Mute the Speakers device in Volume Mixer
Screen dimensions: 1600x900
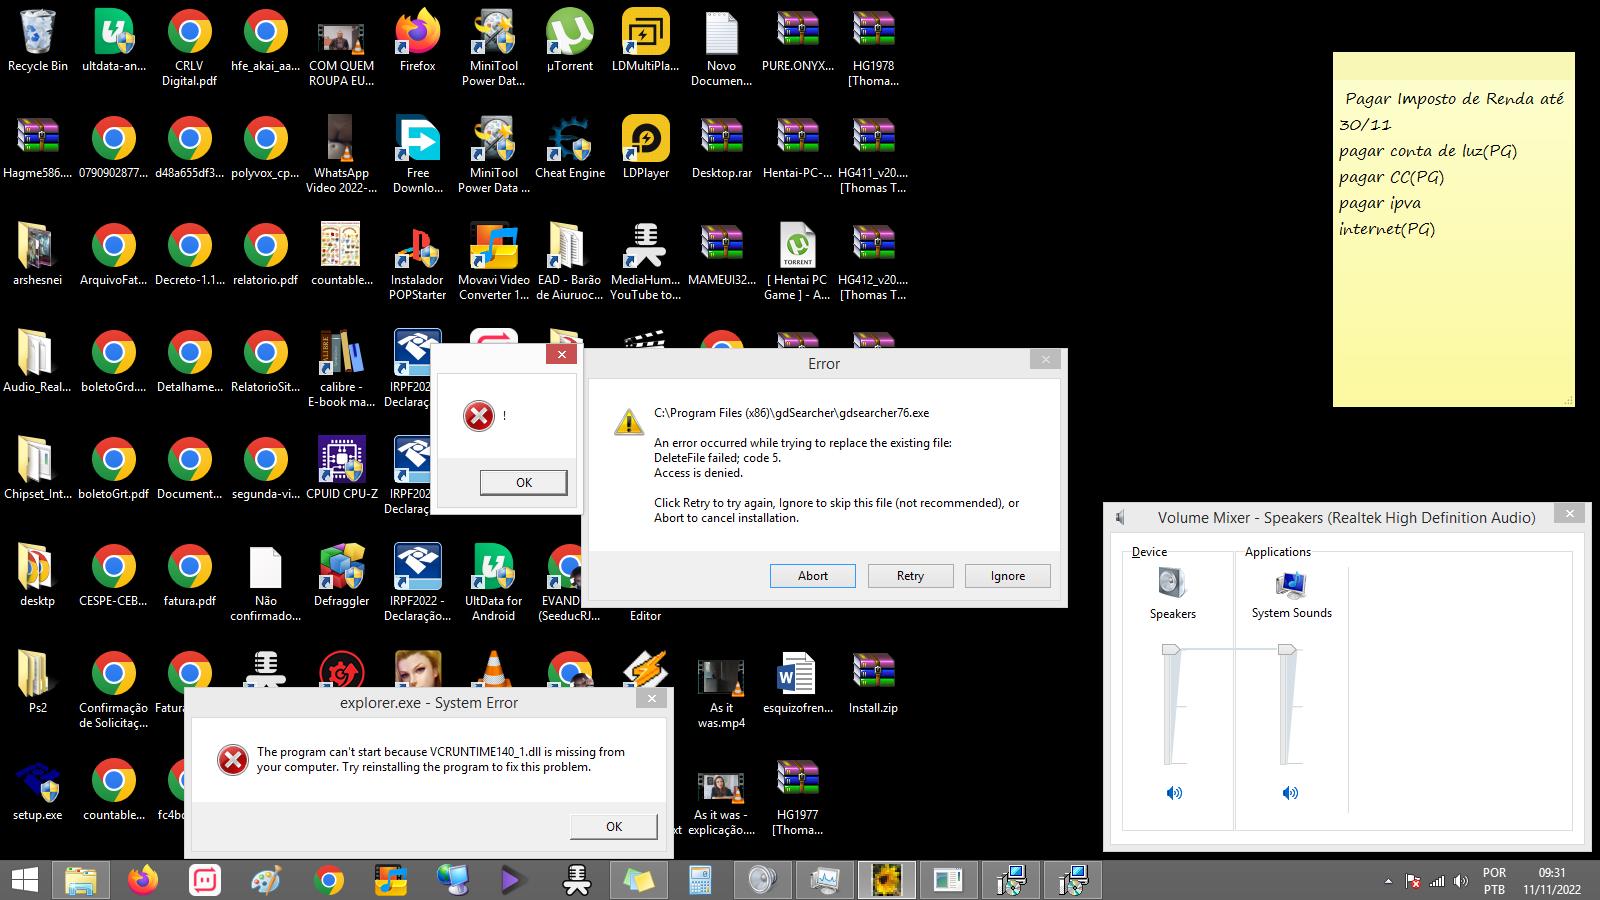click(1174, 793)
